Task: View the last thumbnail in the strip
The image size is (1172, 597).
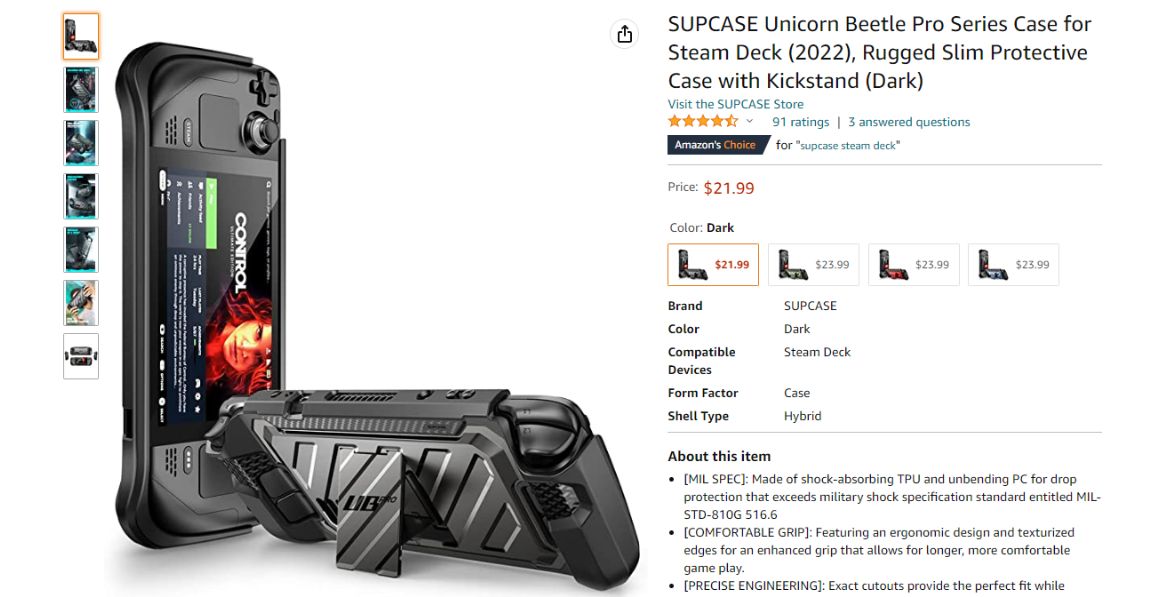Action: click(81, 356)
